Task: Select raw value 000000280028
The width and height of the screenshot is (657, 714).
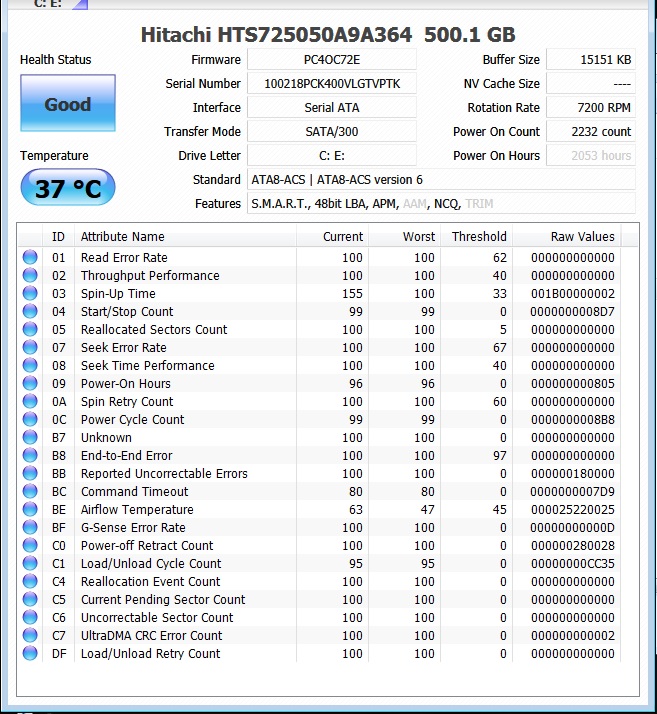Action: pos(572,546)
